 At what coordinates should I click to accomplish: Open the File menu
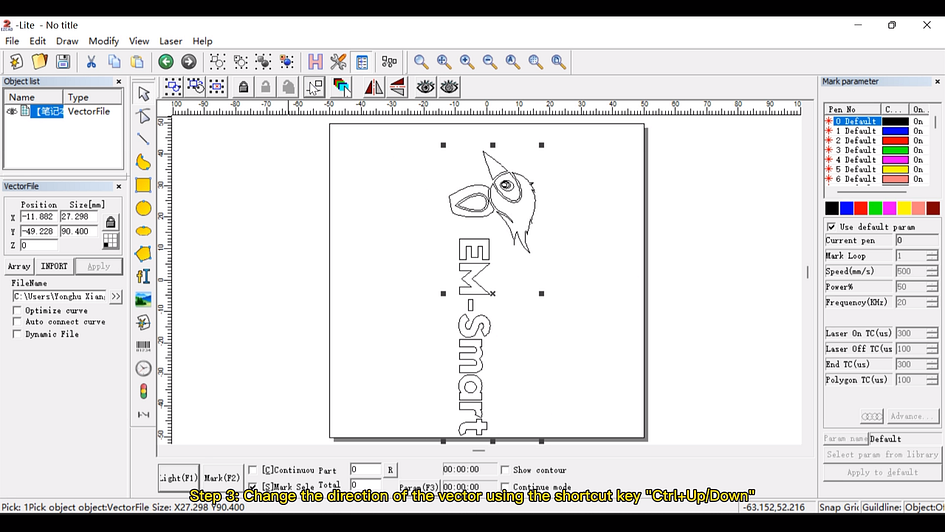point(12,41)
